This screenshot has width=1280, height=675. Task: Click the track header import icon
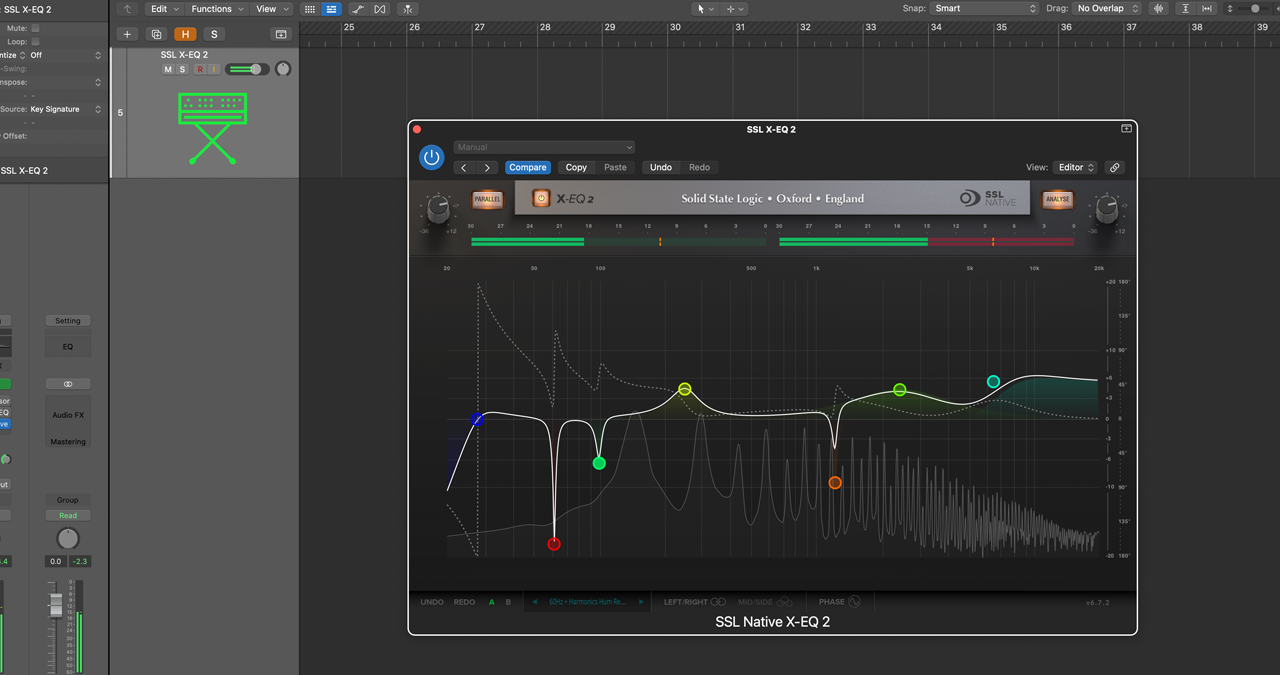point(281,34)
